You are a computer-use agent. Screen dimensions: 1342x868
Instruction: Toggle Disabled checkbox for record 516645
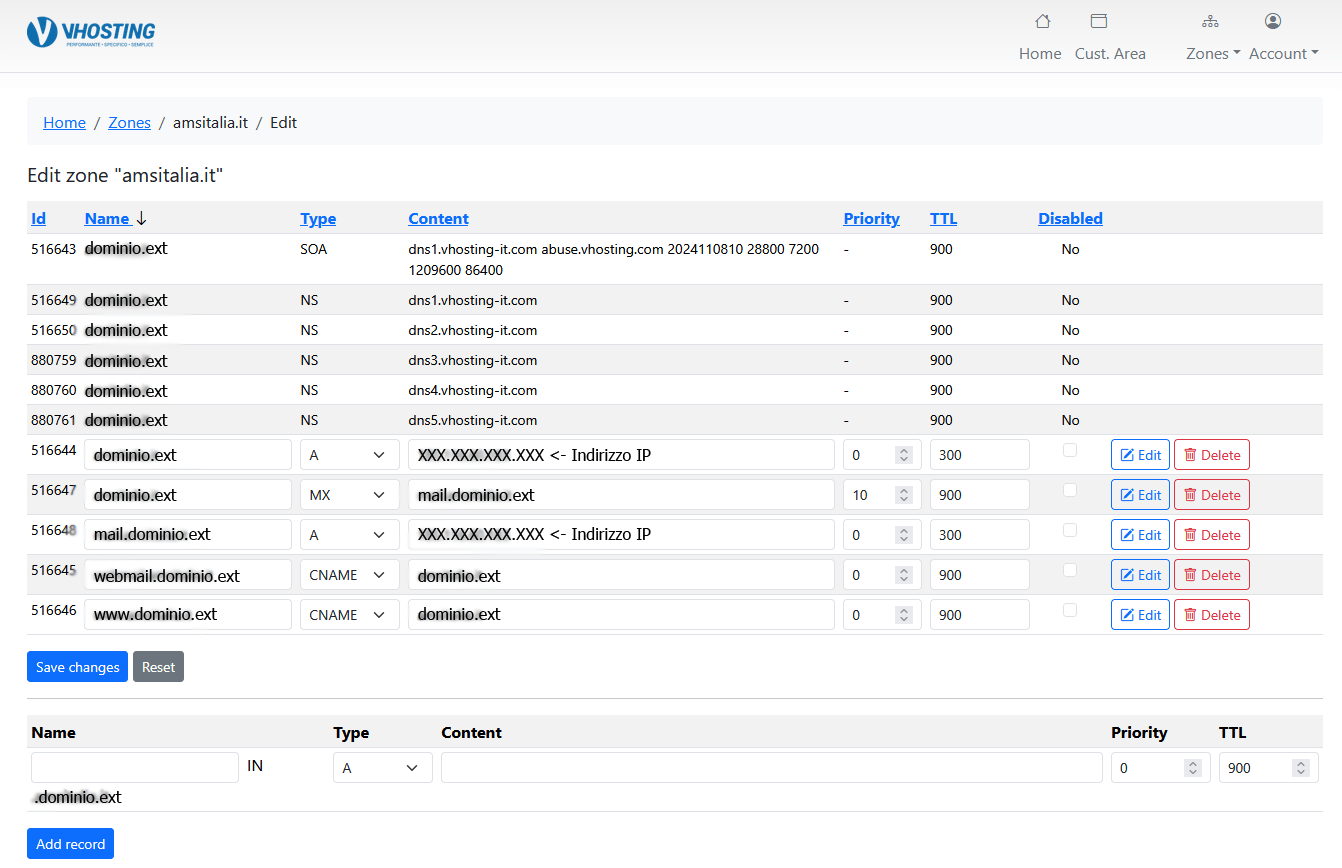1070,570
